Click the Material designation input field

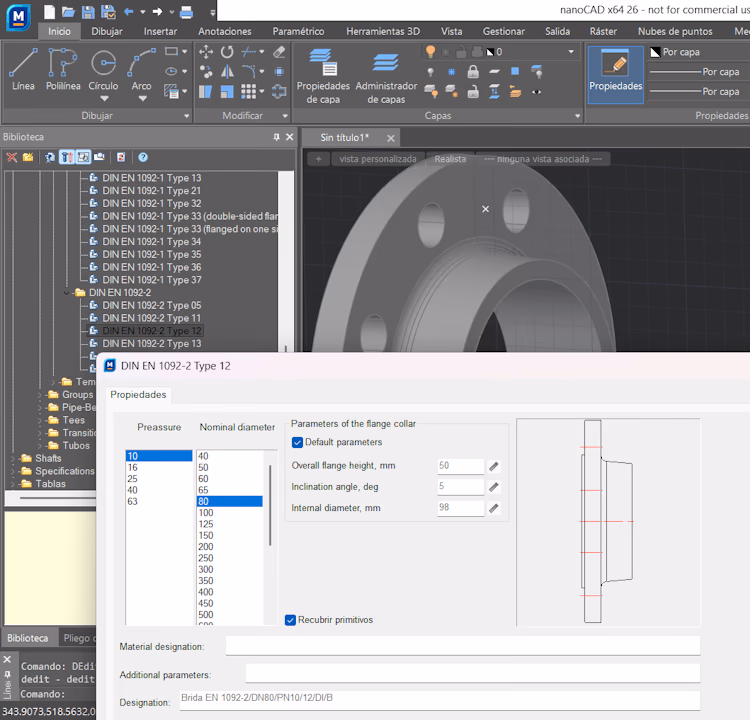click(x=463, y=646)
